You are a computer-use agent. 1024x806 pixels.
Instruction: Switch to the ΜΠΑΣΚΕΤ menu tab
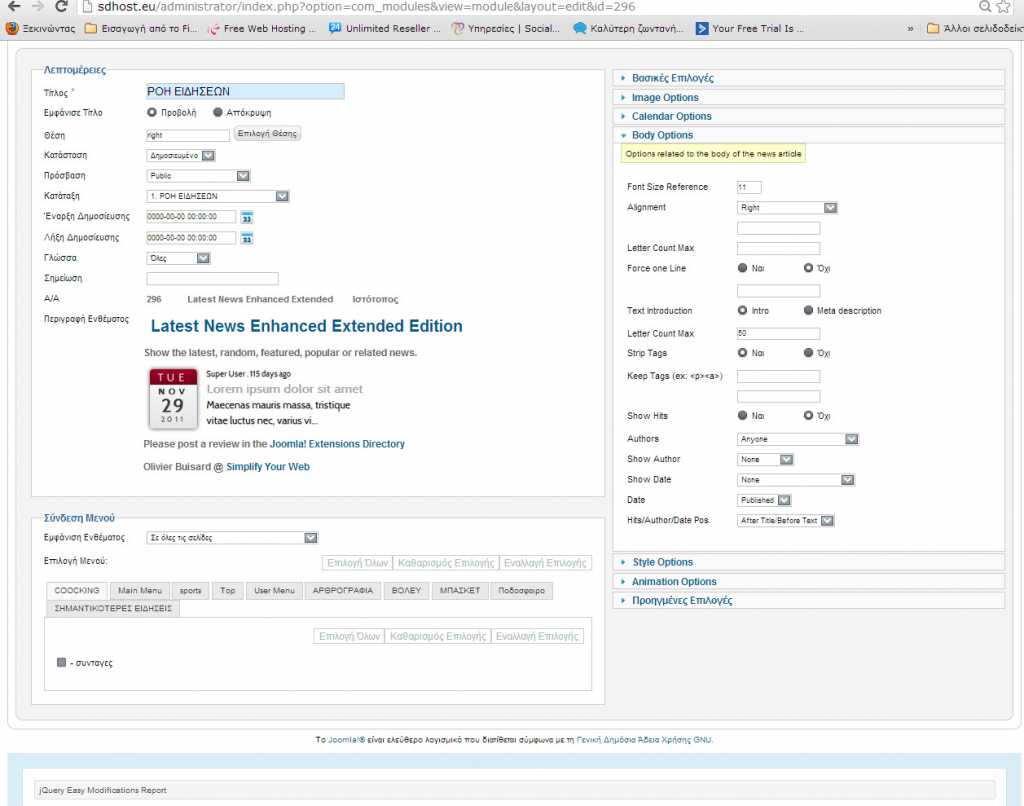coord(460,591)
